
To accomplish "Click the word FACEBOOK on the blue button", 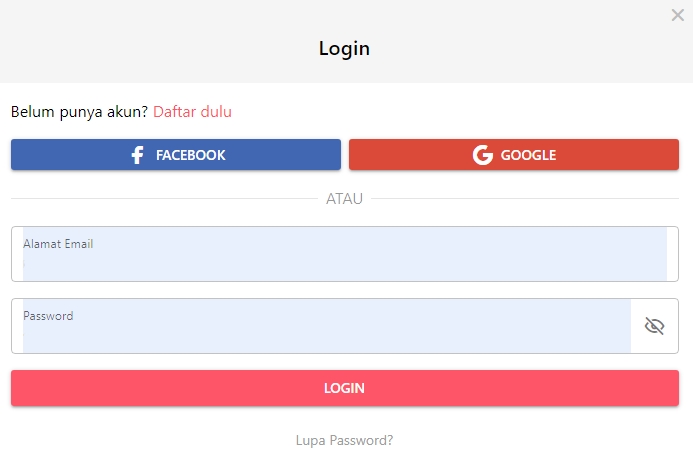I will click(190, 155).
